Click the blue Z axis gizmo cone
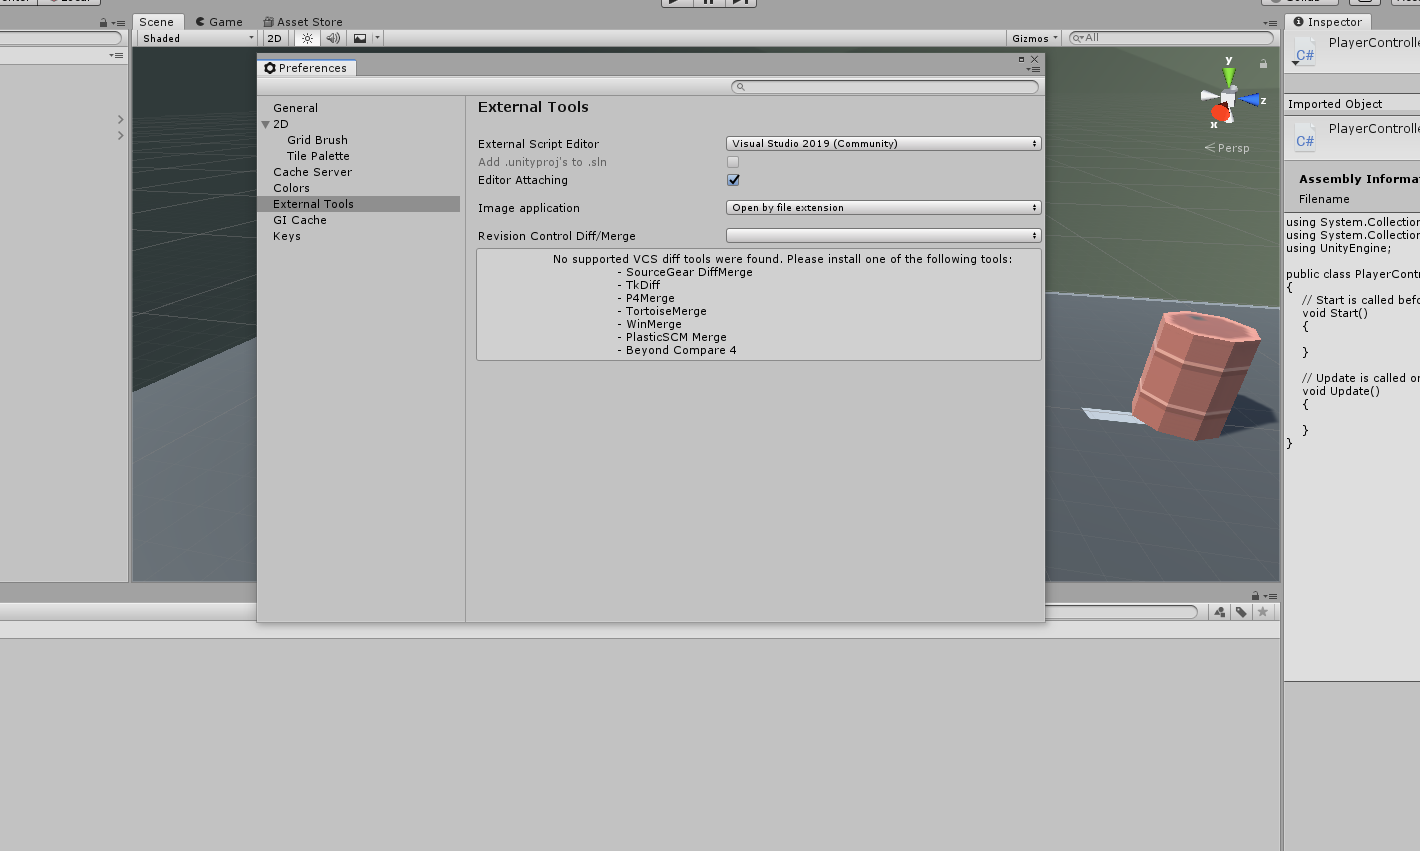 click(x=1250, y=100)
